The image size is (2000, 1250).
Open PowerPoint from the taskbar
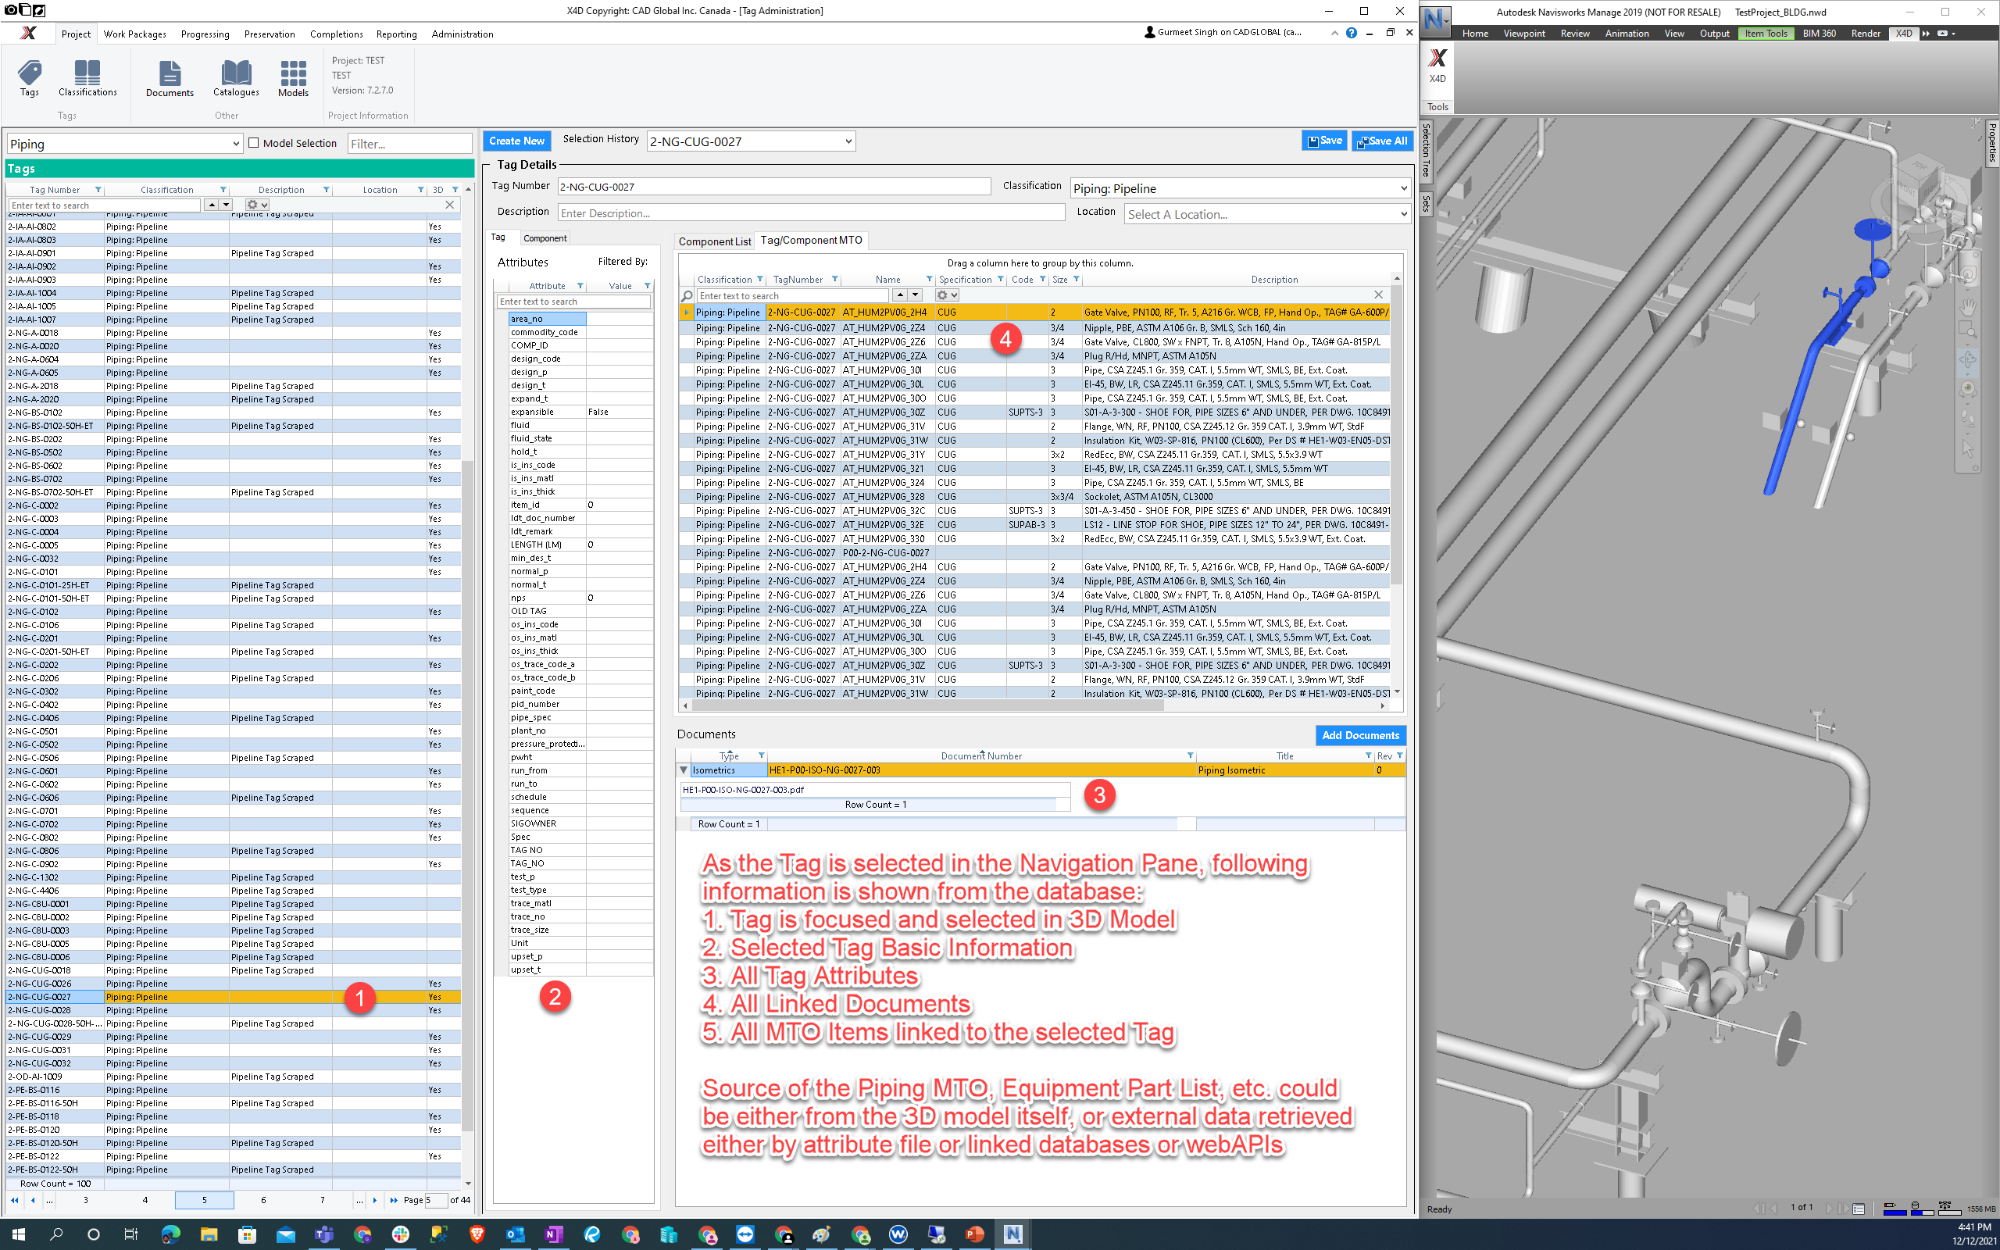coord(974,1235)
